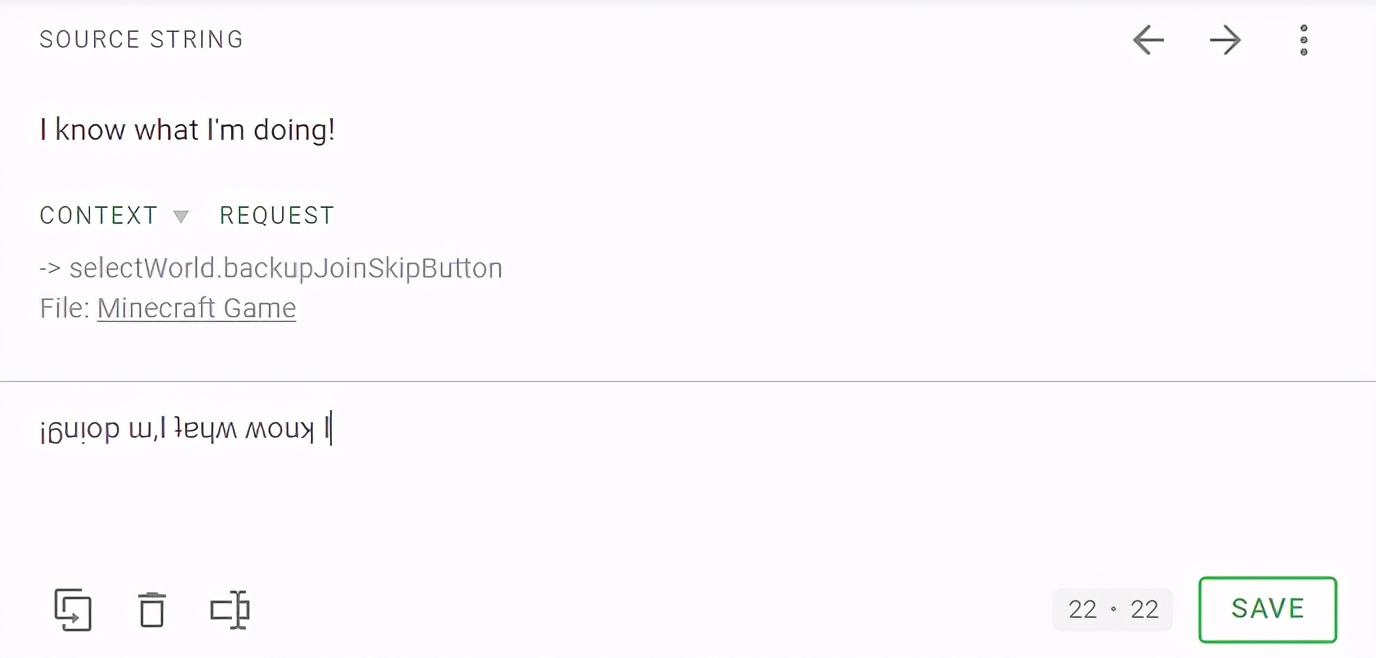The width and height of the screenshot is (1376, 658).
Task: Click the 22 · 22 character counter
Action: 1112,609
